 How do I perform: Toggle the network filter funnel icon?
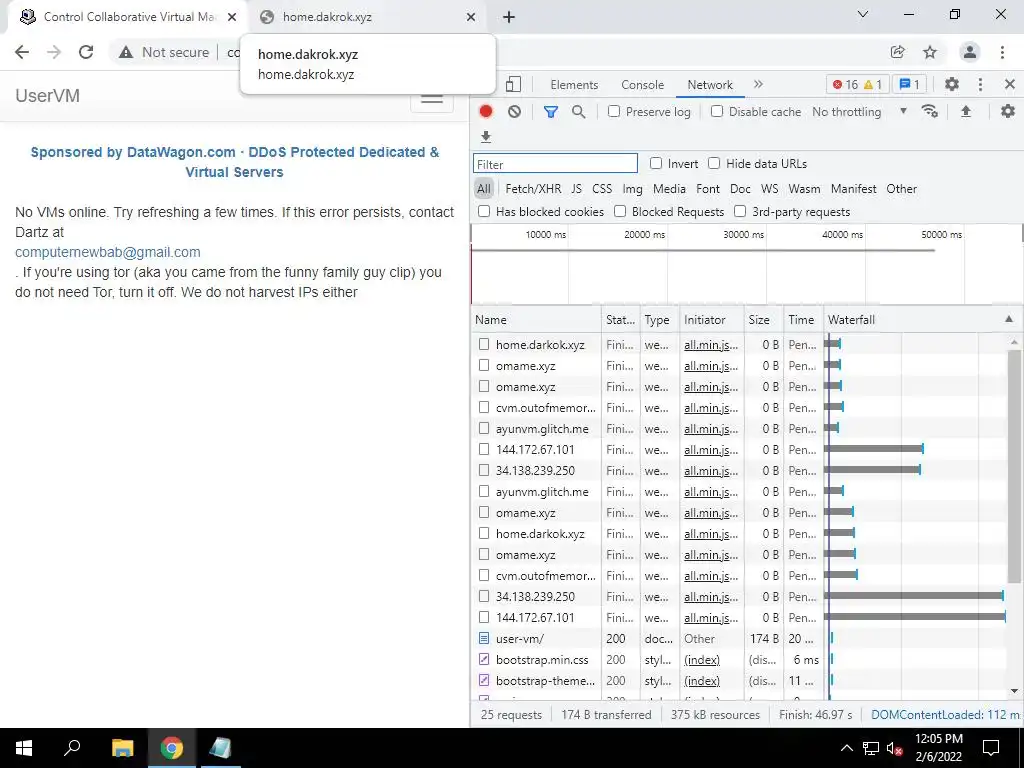point(551,112)
